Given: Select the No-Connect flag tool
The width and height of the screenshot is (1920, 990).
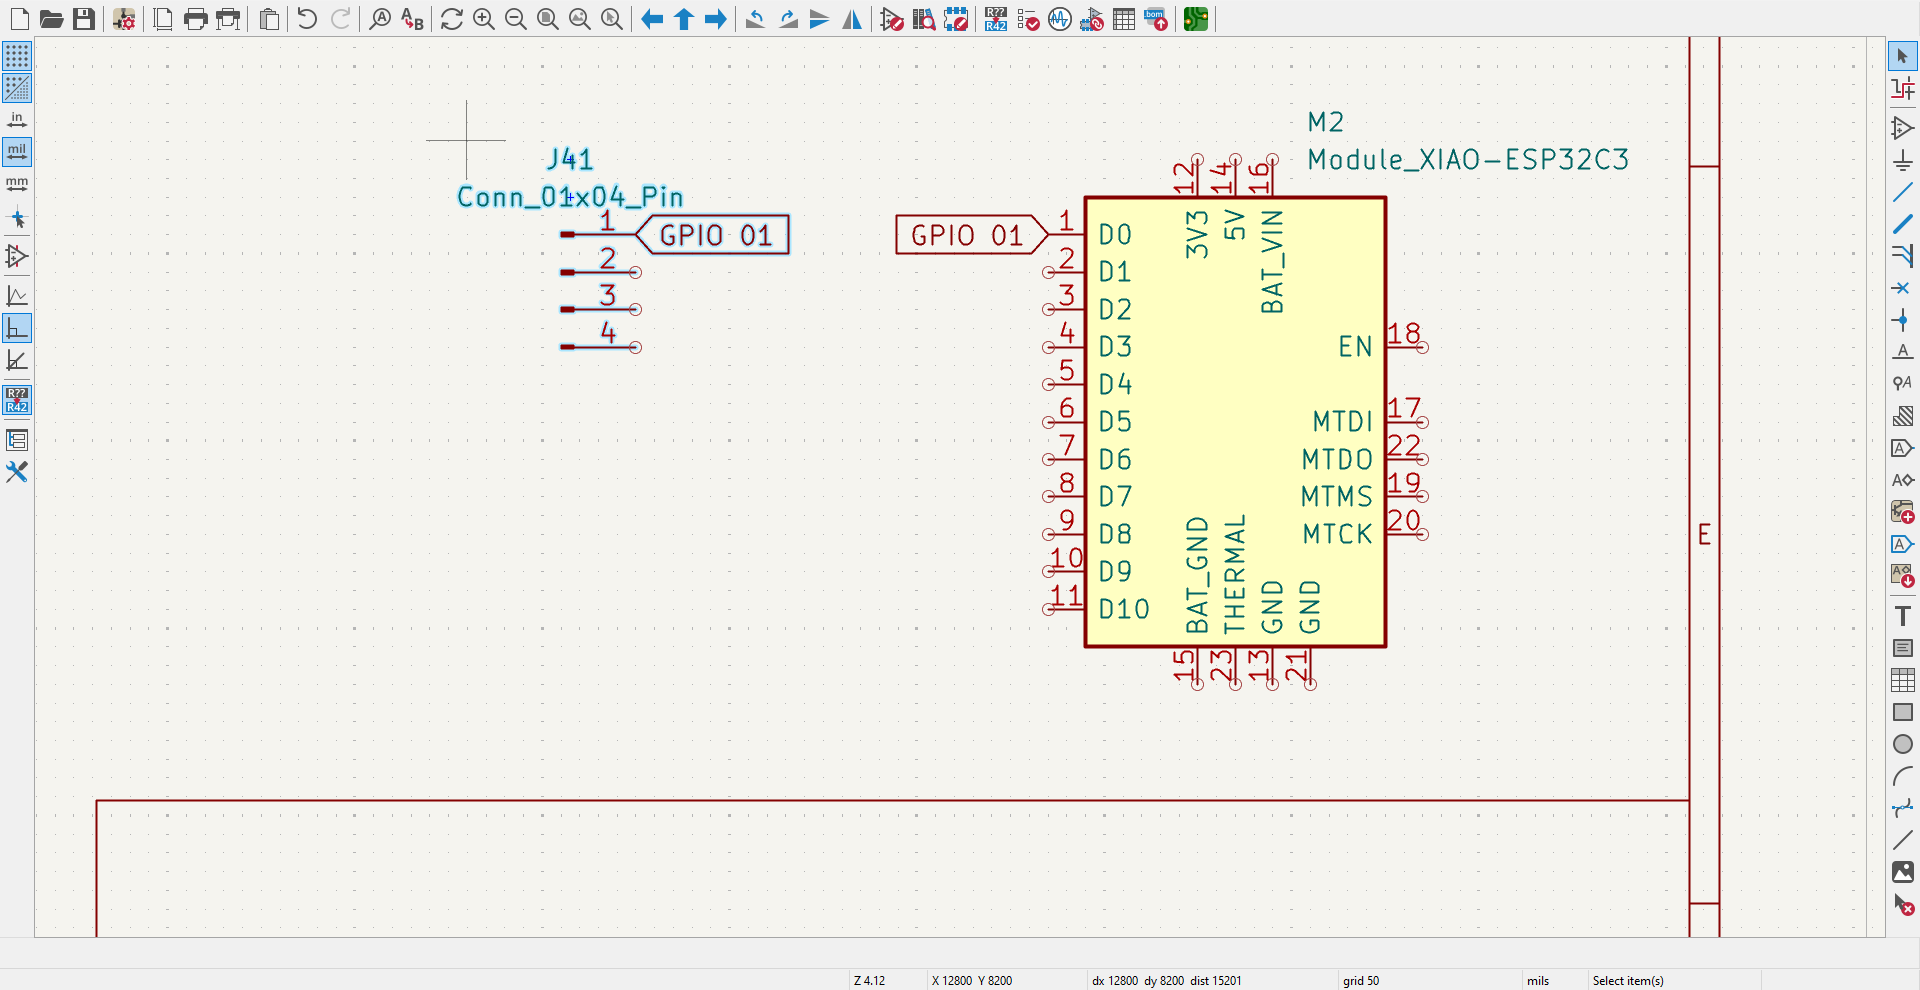Looking at the screenshot, I should (x=1903, y=288).
